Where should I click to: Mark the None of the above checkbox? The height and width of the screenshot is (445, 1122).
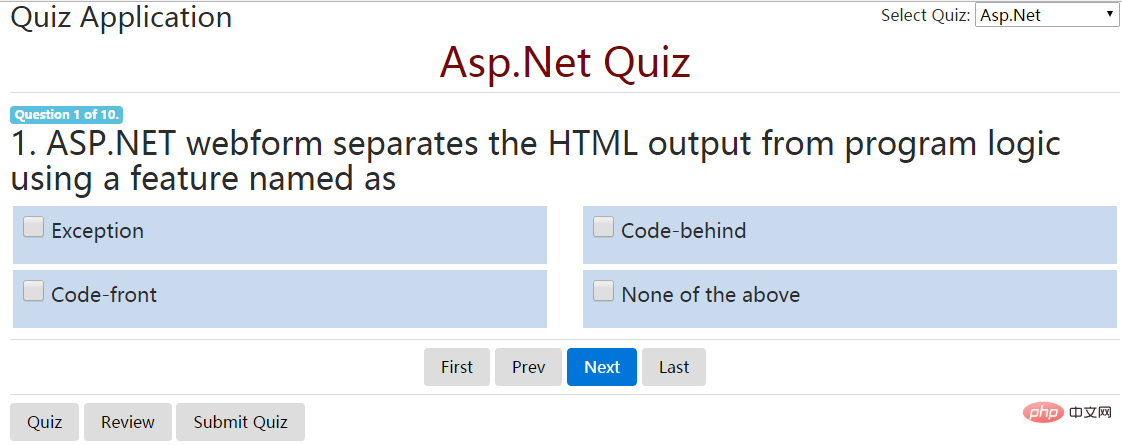(x=603, y=291)
